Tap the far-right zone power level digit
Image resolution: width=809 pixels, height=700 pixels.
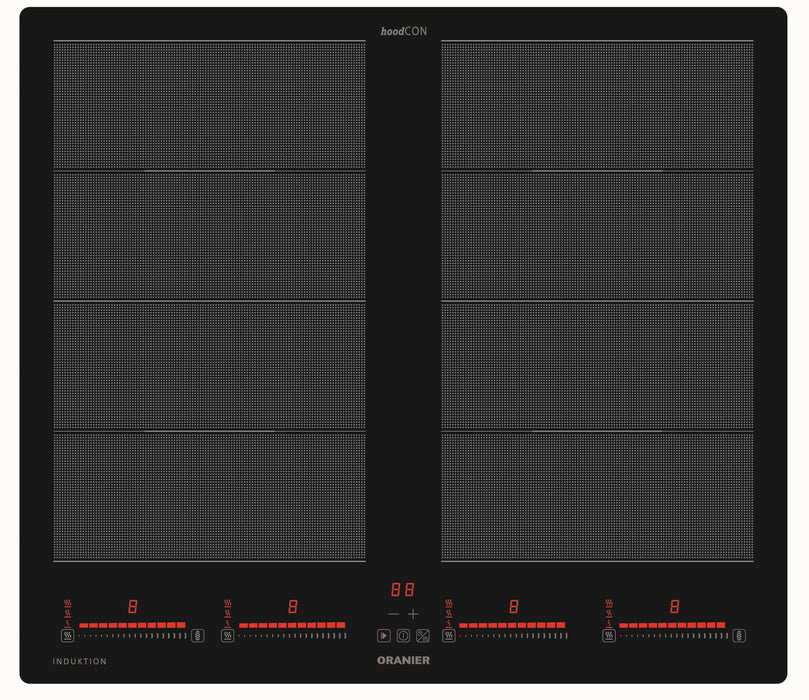pos(674,606)
